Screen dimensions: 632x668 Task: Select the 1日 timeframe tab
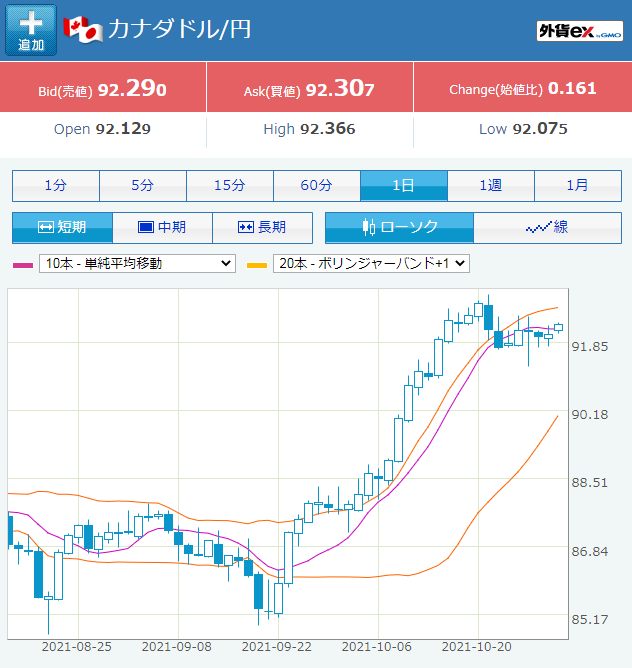coord(404,186)
